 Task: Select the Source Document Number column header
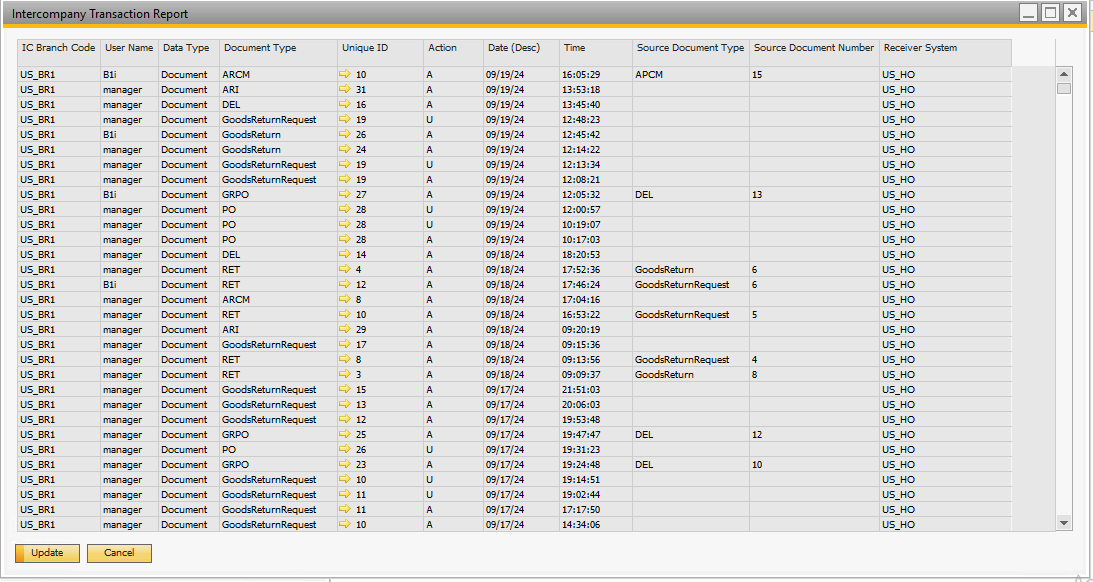coord(814,48)
